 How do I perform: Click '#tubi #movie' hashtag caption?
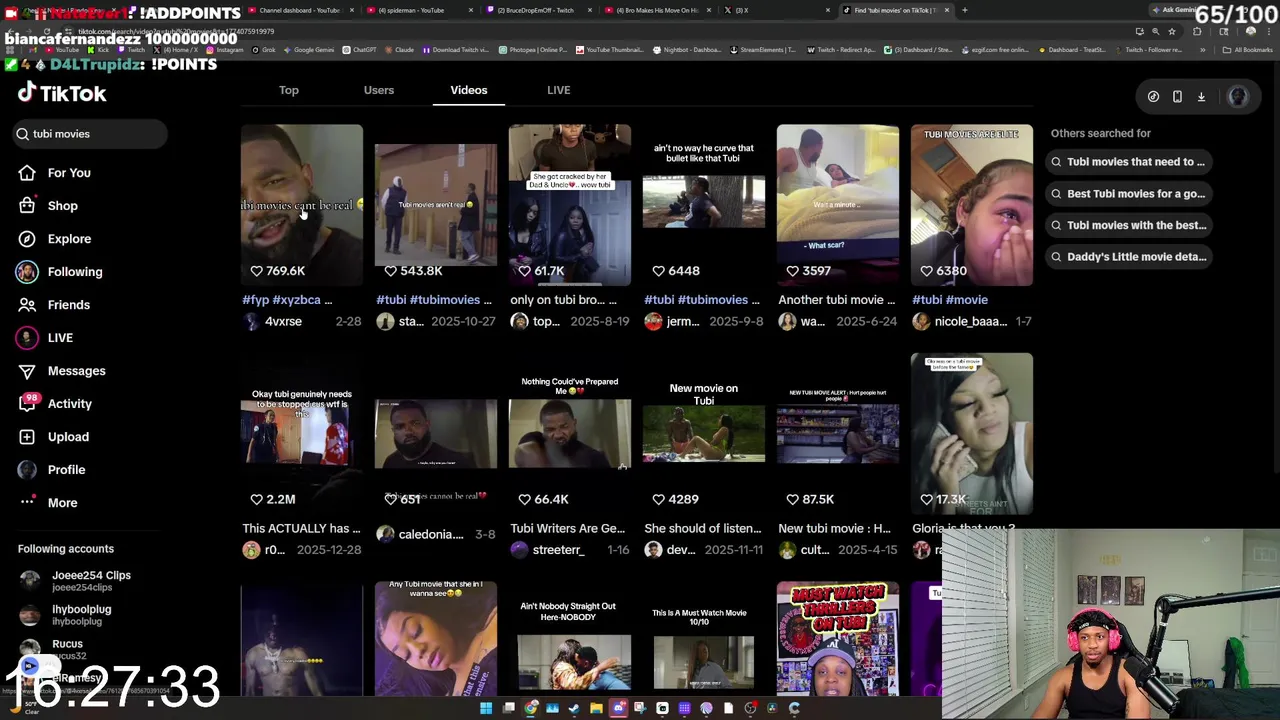point(950,300)
